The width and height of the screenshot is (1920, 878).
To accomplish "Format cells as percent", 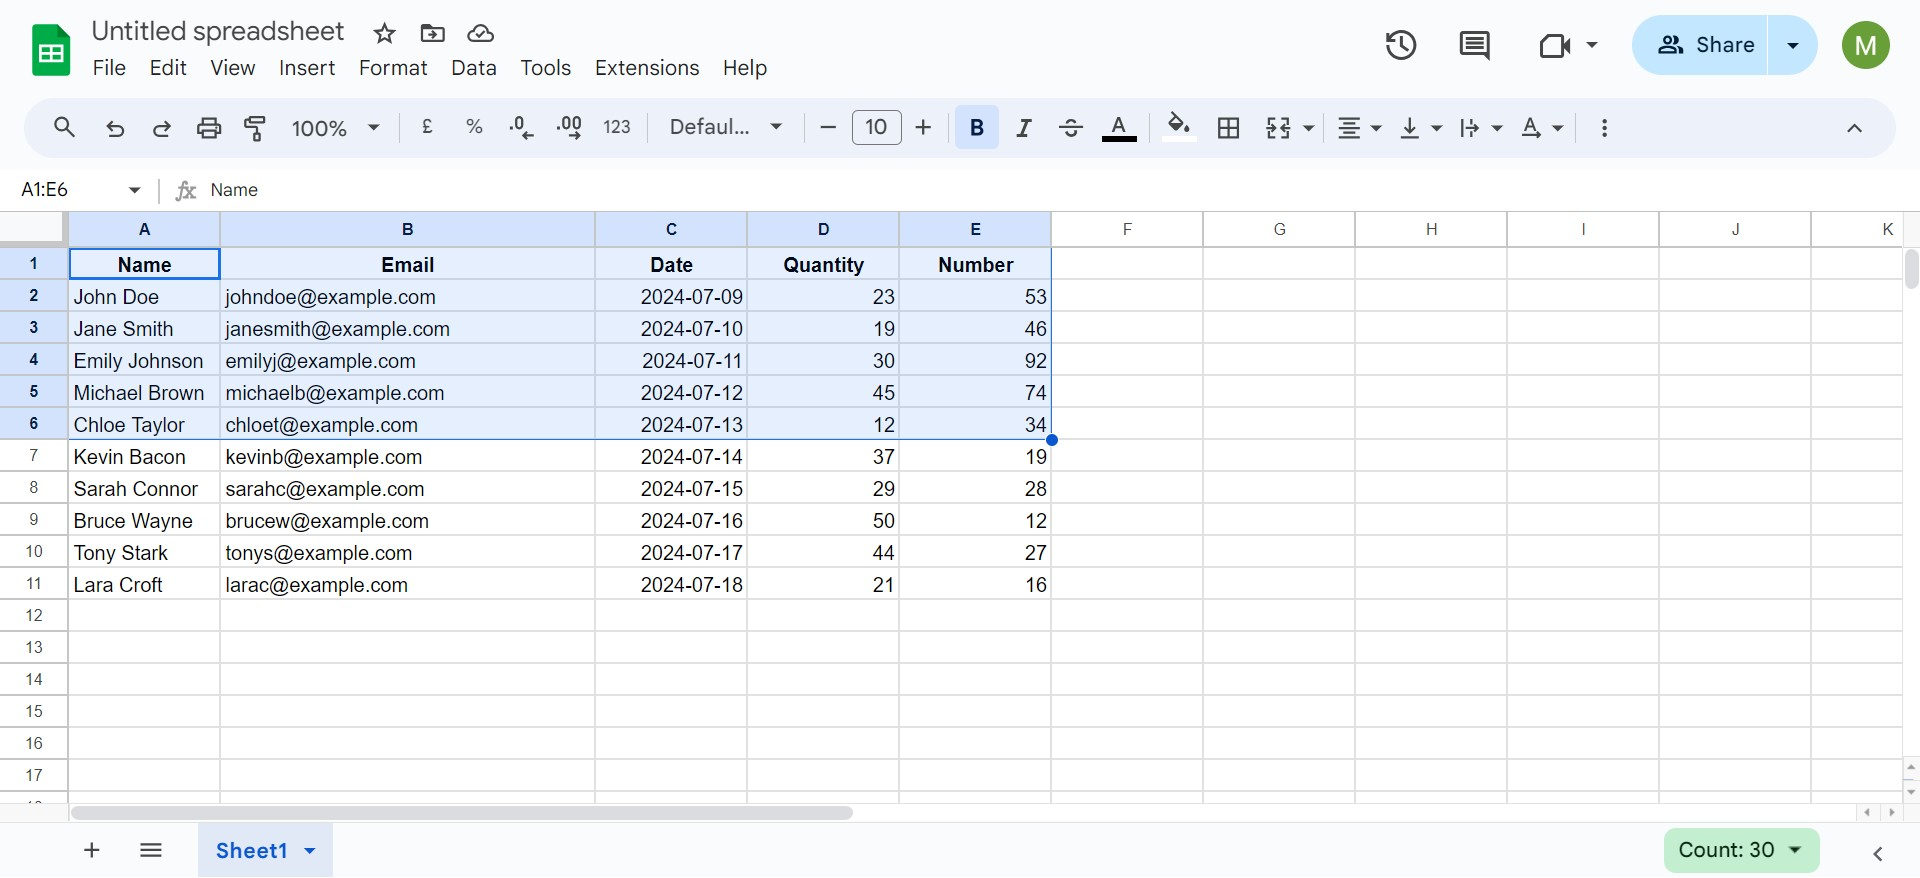I will coord(474,127).
